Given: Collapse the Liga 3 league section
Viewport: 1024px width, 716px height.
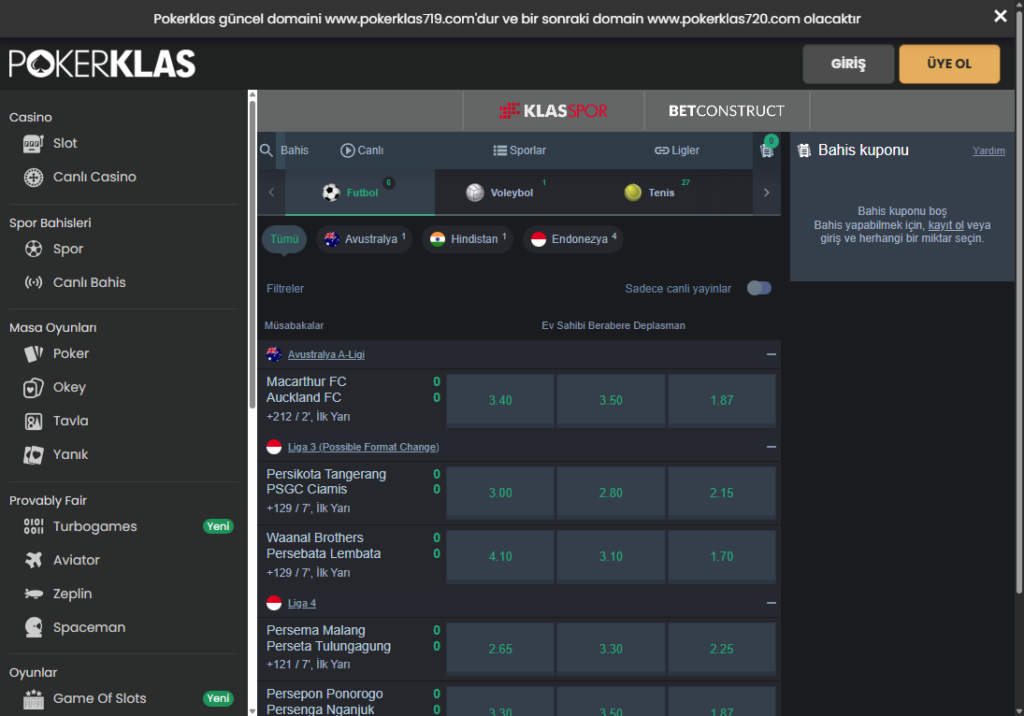Looking at the screenshot, I should tap(771, 447).
